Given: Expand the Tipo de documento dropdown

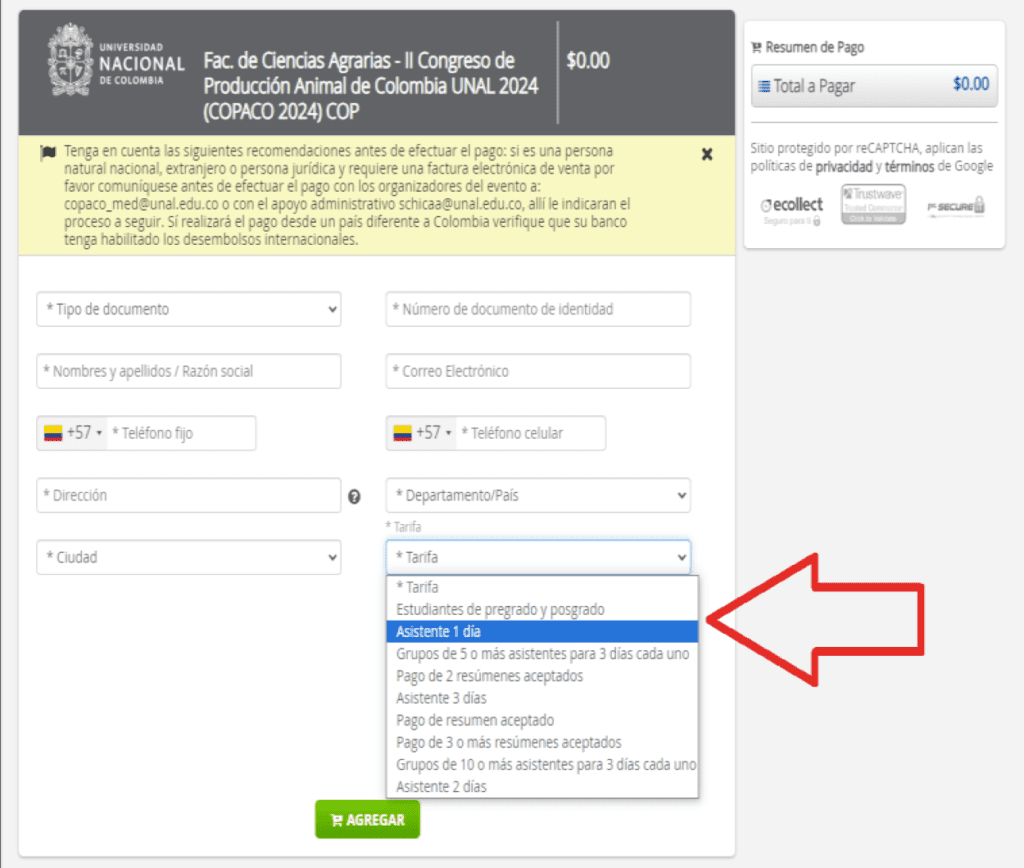Looking at the screenshot, I should (x=188, y=309).
